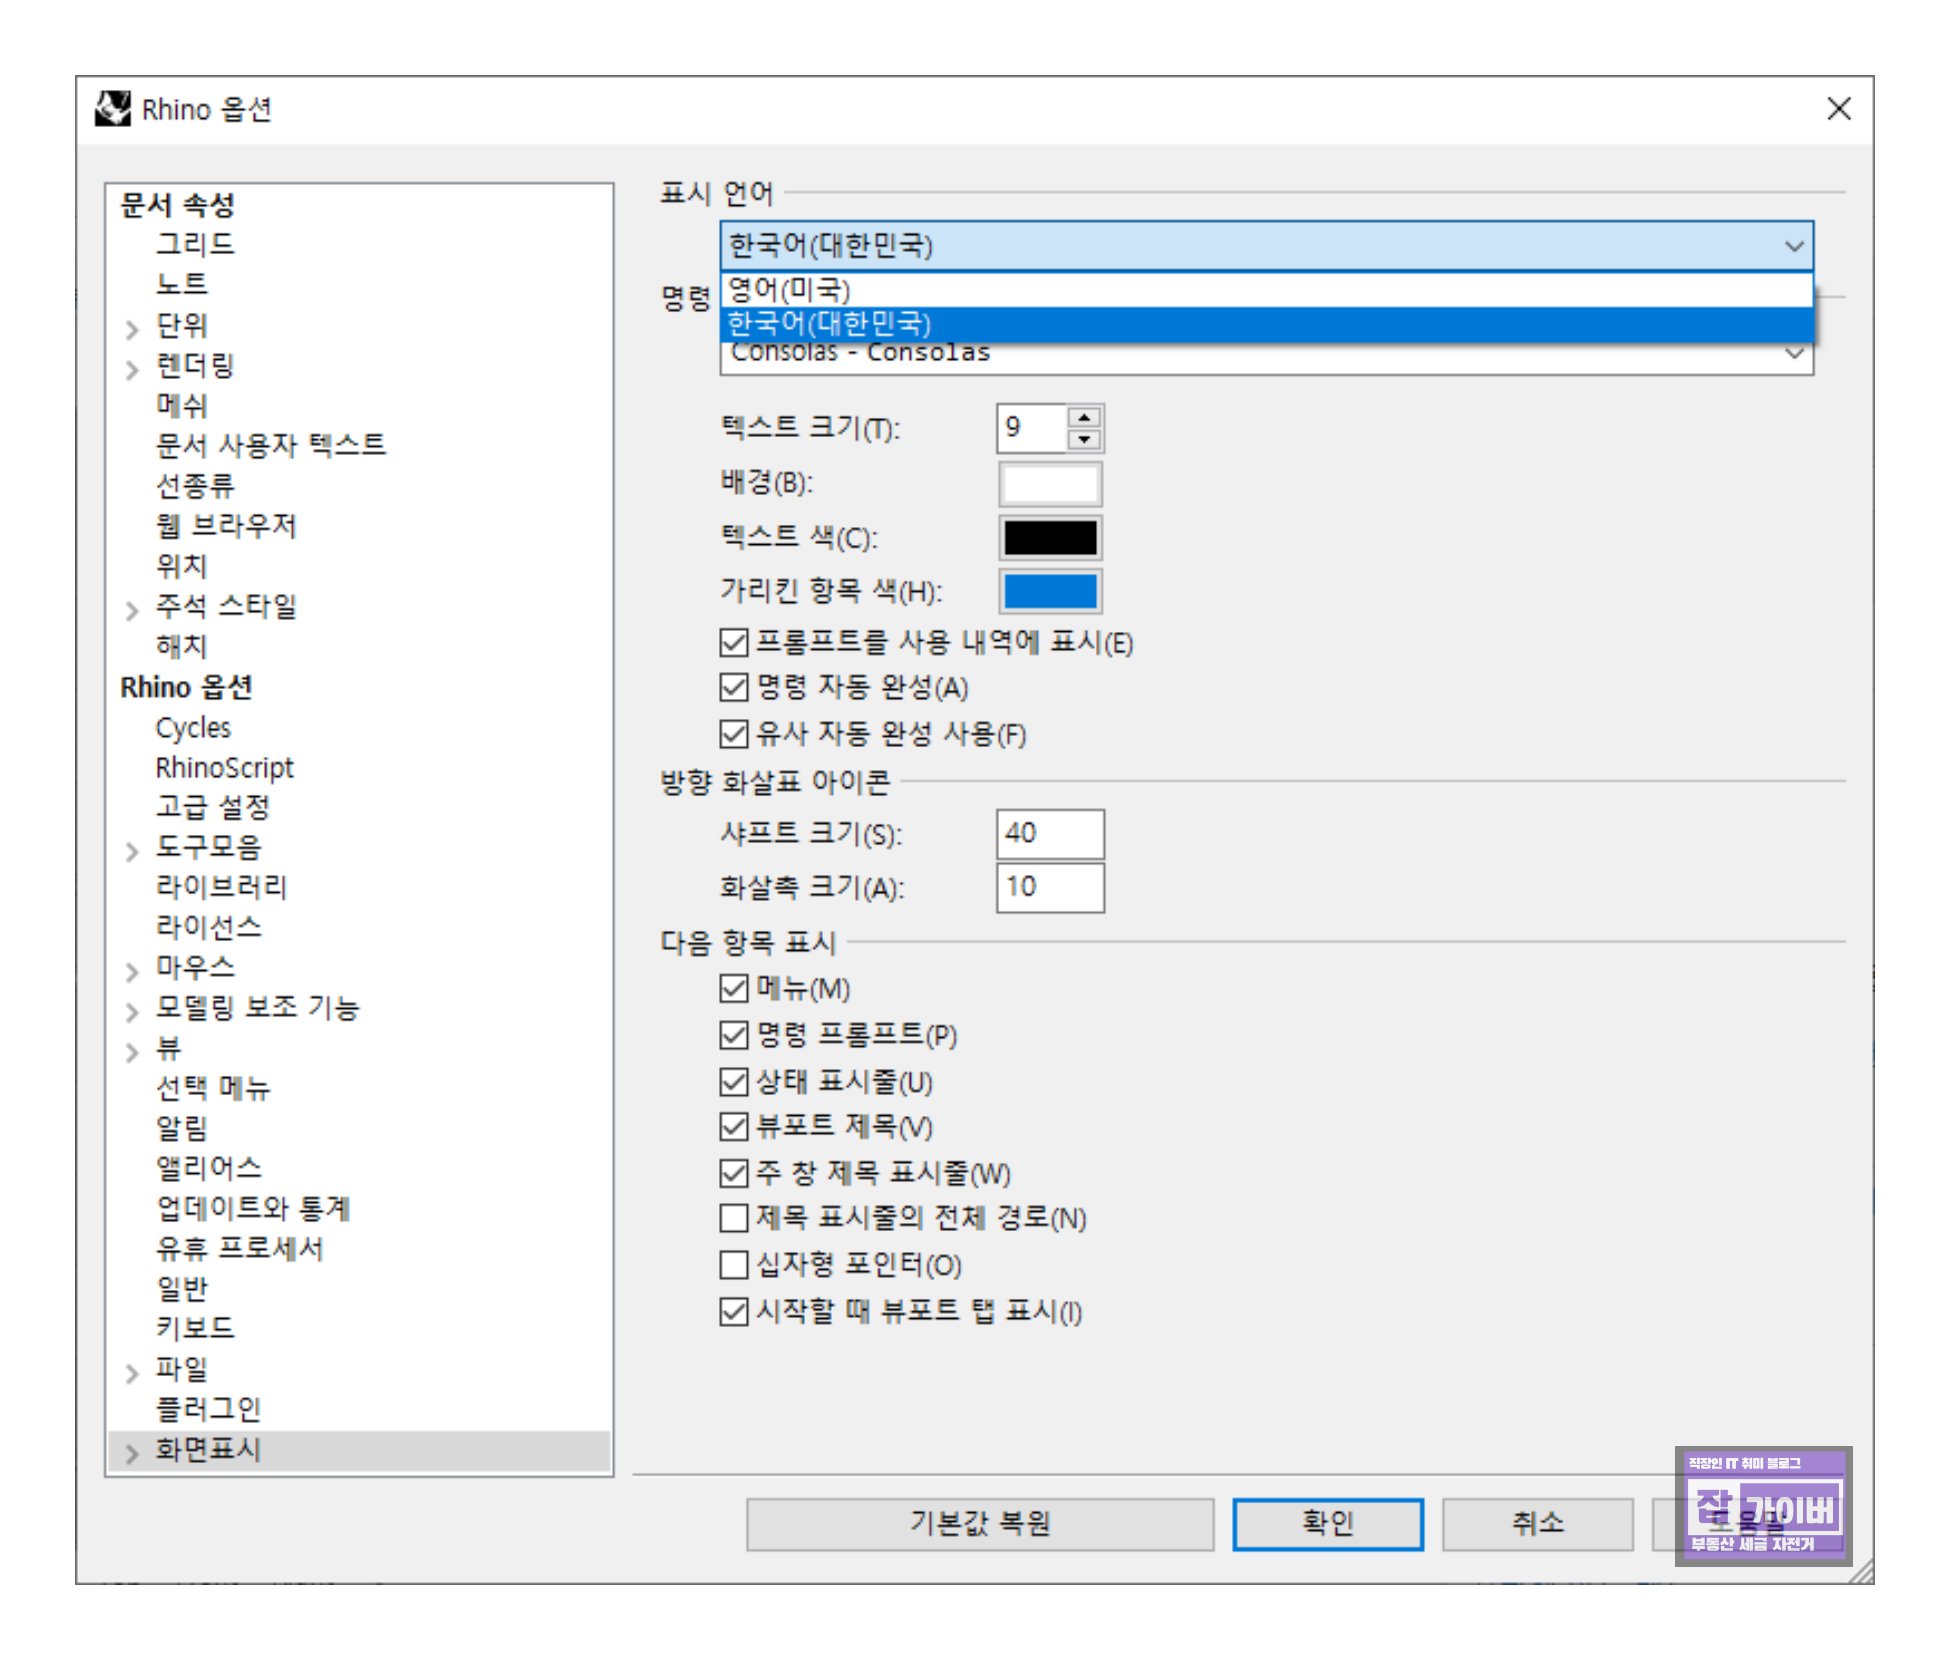Decrease text size with down spinner arrow
1950x1660 pixels.
(1084, 439)
